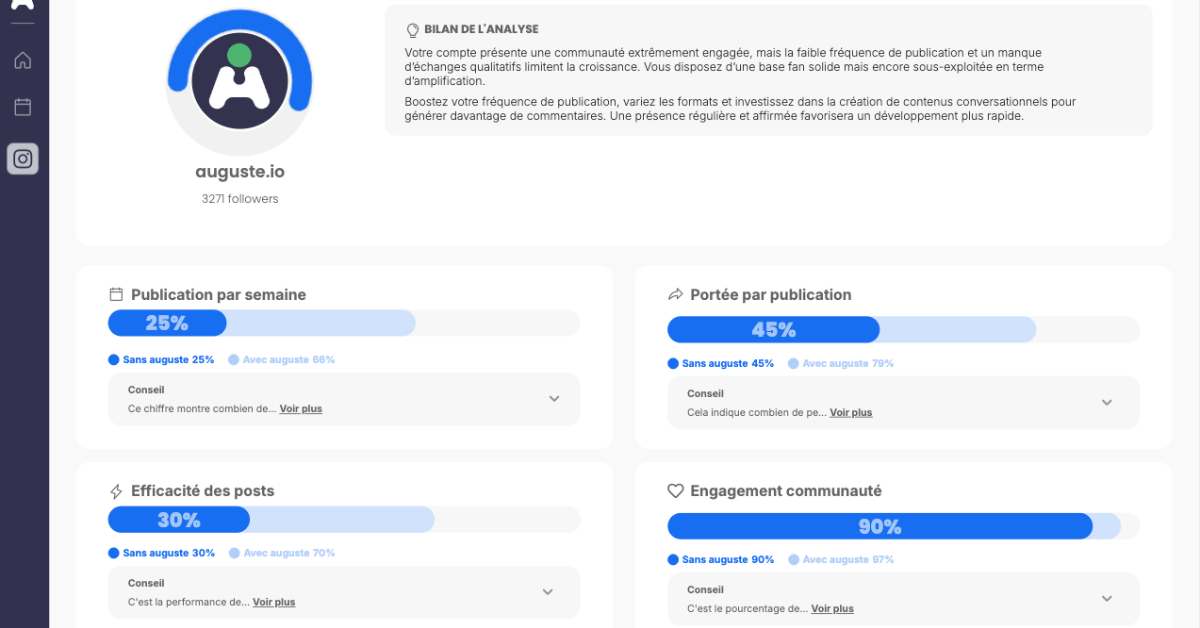The image size is (1200, 628).
Task: Click the lightning icon beside Efficacité des posts
Action: (116, 492)
